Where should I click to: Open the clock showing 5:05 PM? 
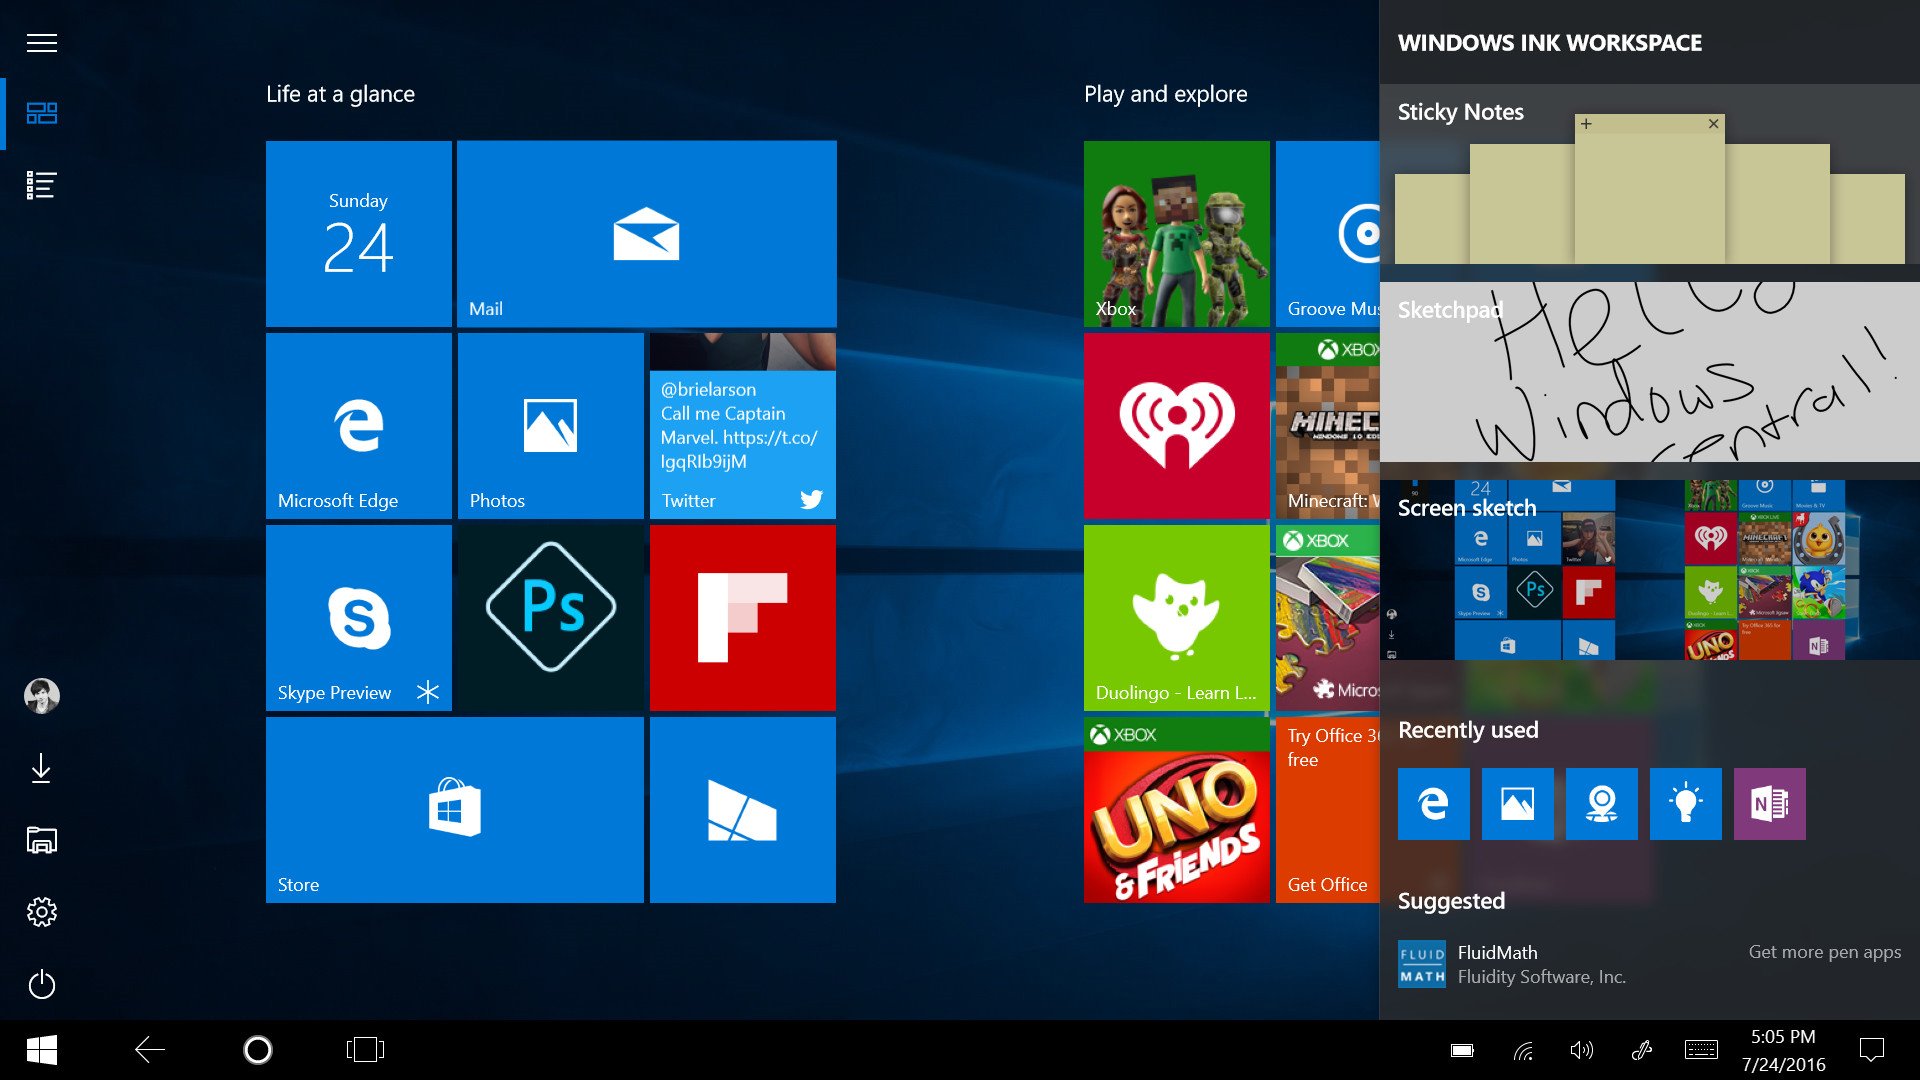1783,1050
